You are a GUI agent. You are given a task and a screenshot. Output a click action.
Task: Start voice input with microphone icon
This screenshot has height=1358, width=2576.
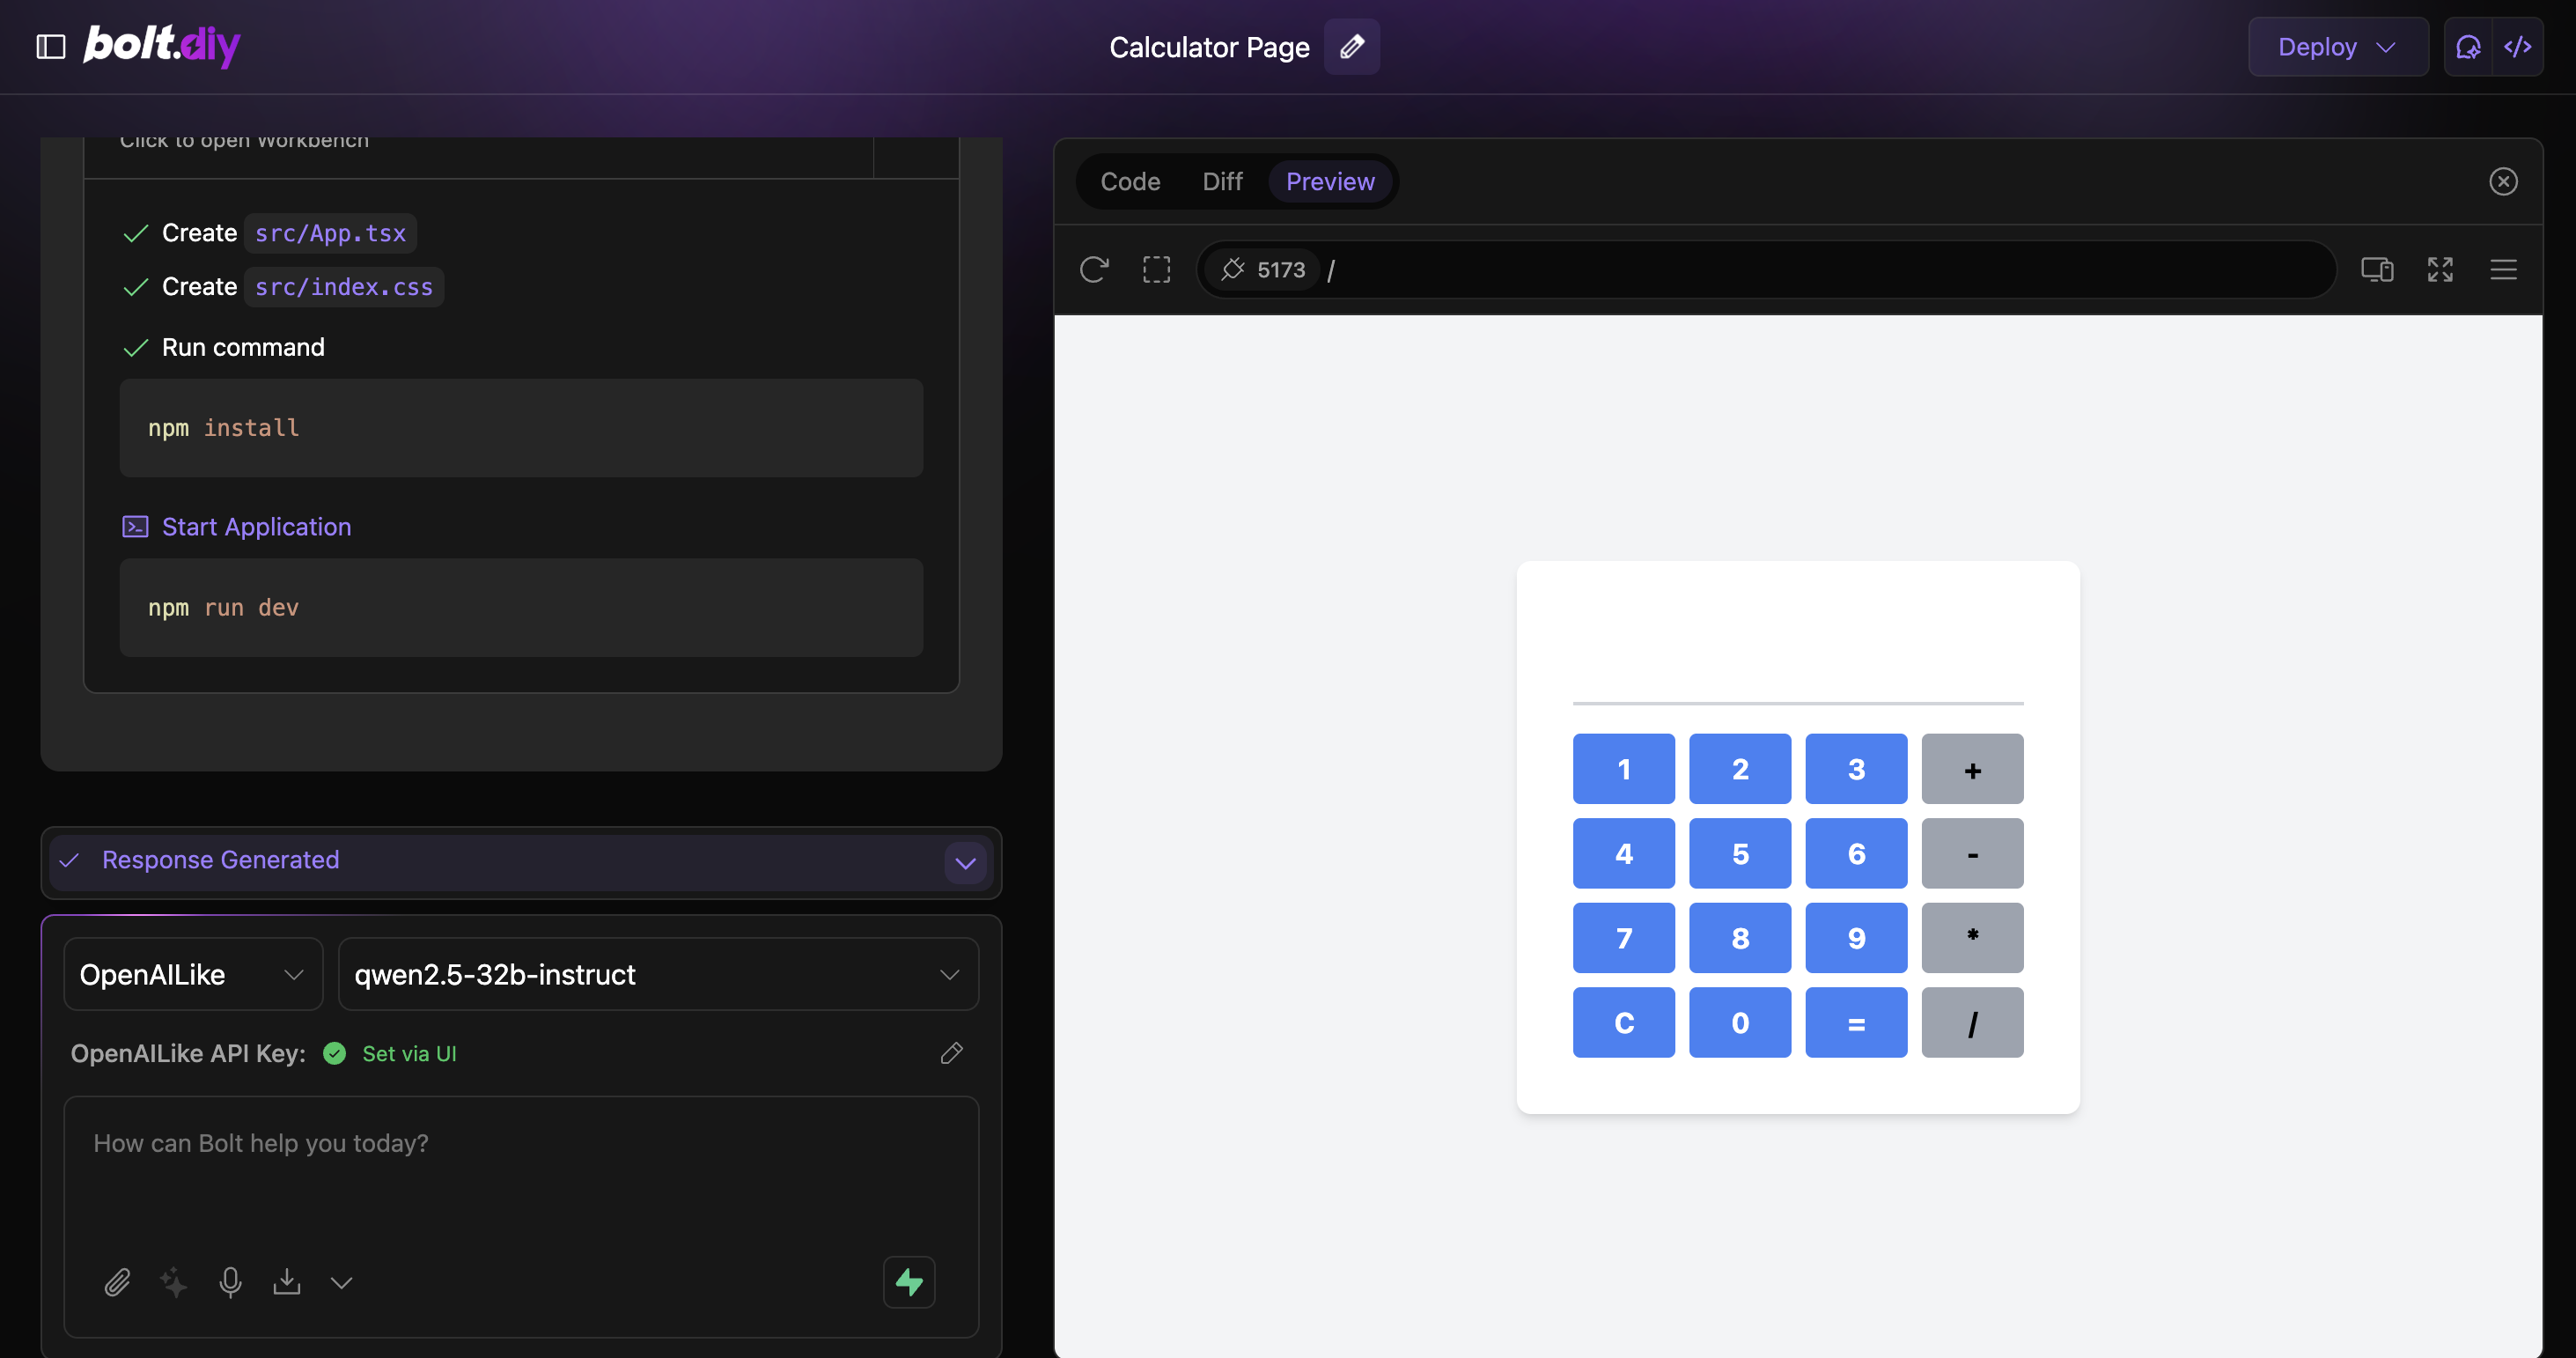pos(230,1282)
